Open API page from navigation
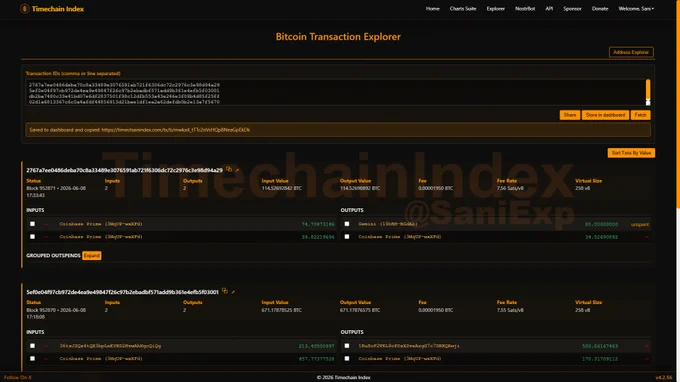This screenshot has height=382, width=680. click(549, 9)
